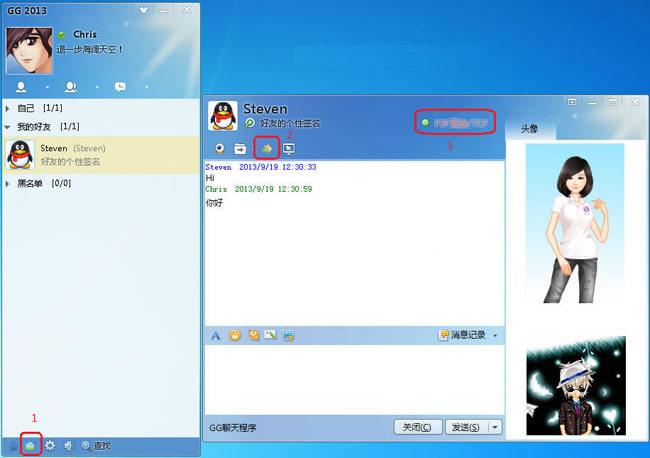Minimize the GG 2013 main window

[x=164, y=10]
